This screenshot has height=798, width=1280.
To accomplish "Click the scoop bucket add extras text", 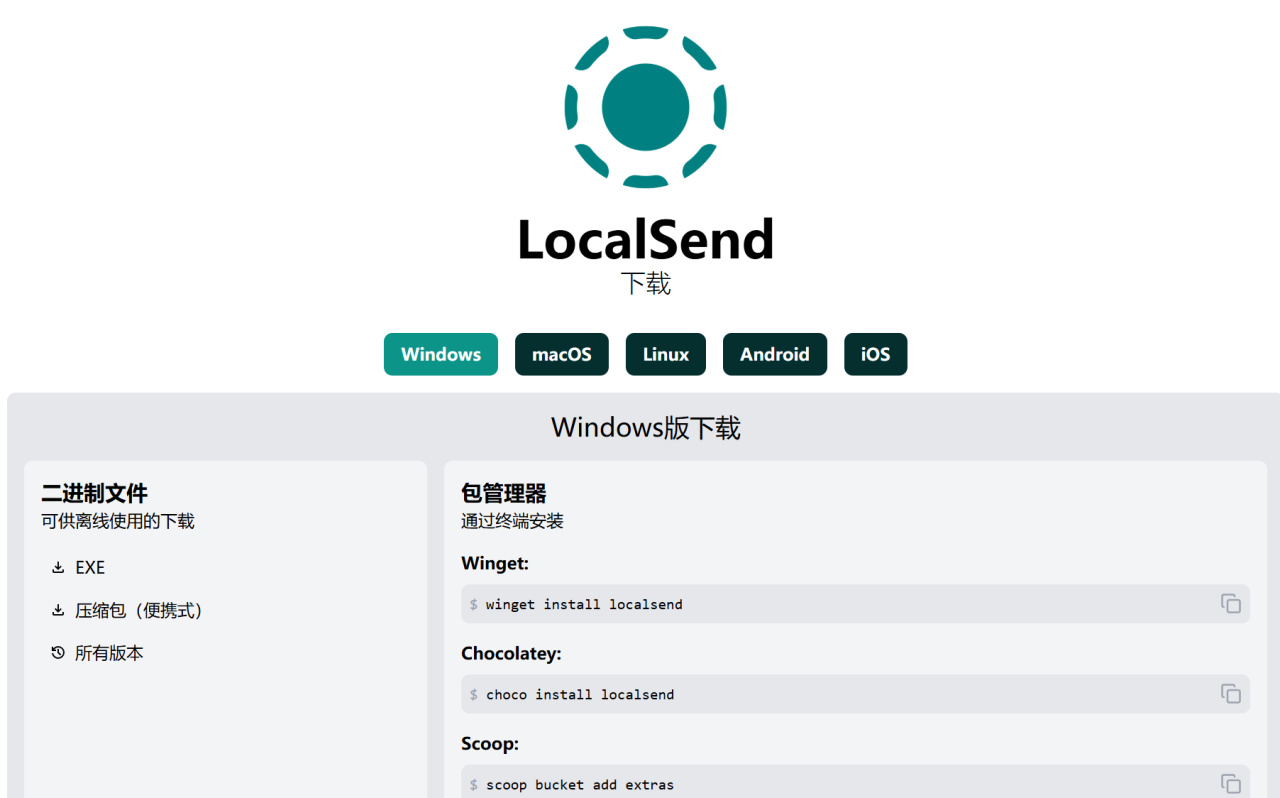I will pos(580,785).
